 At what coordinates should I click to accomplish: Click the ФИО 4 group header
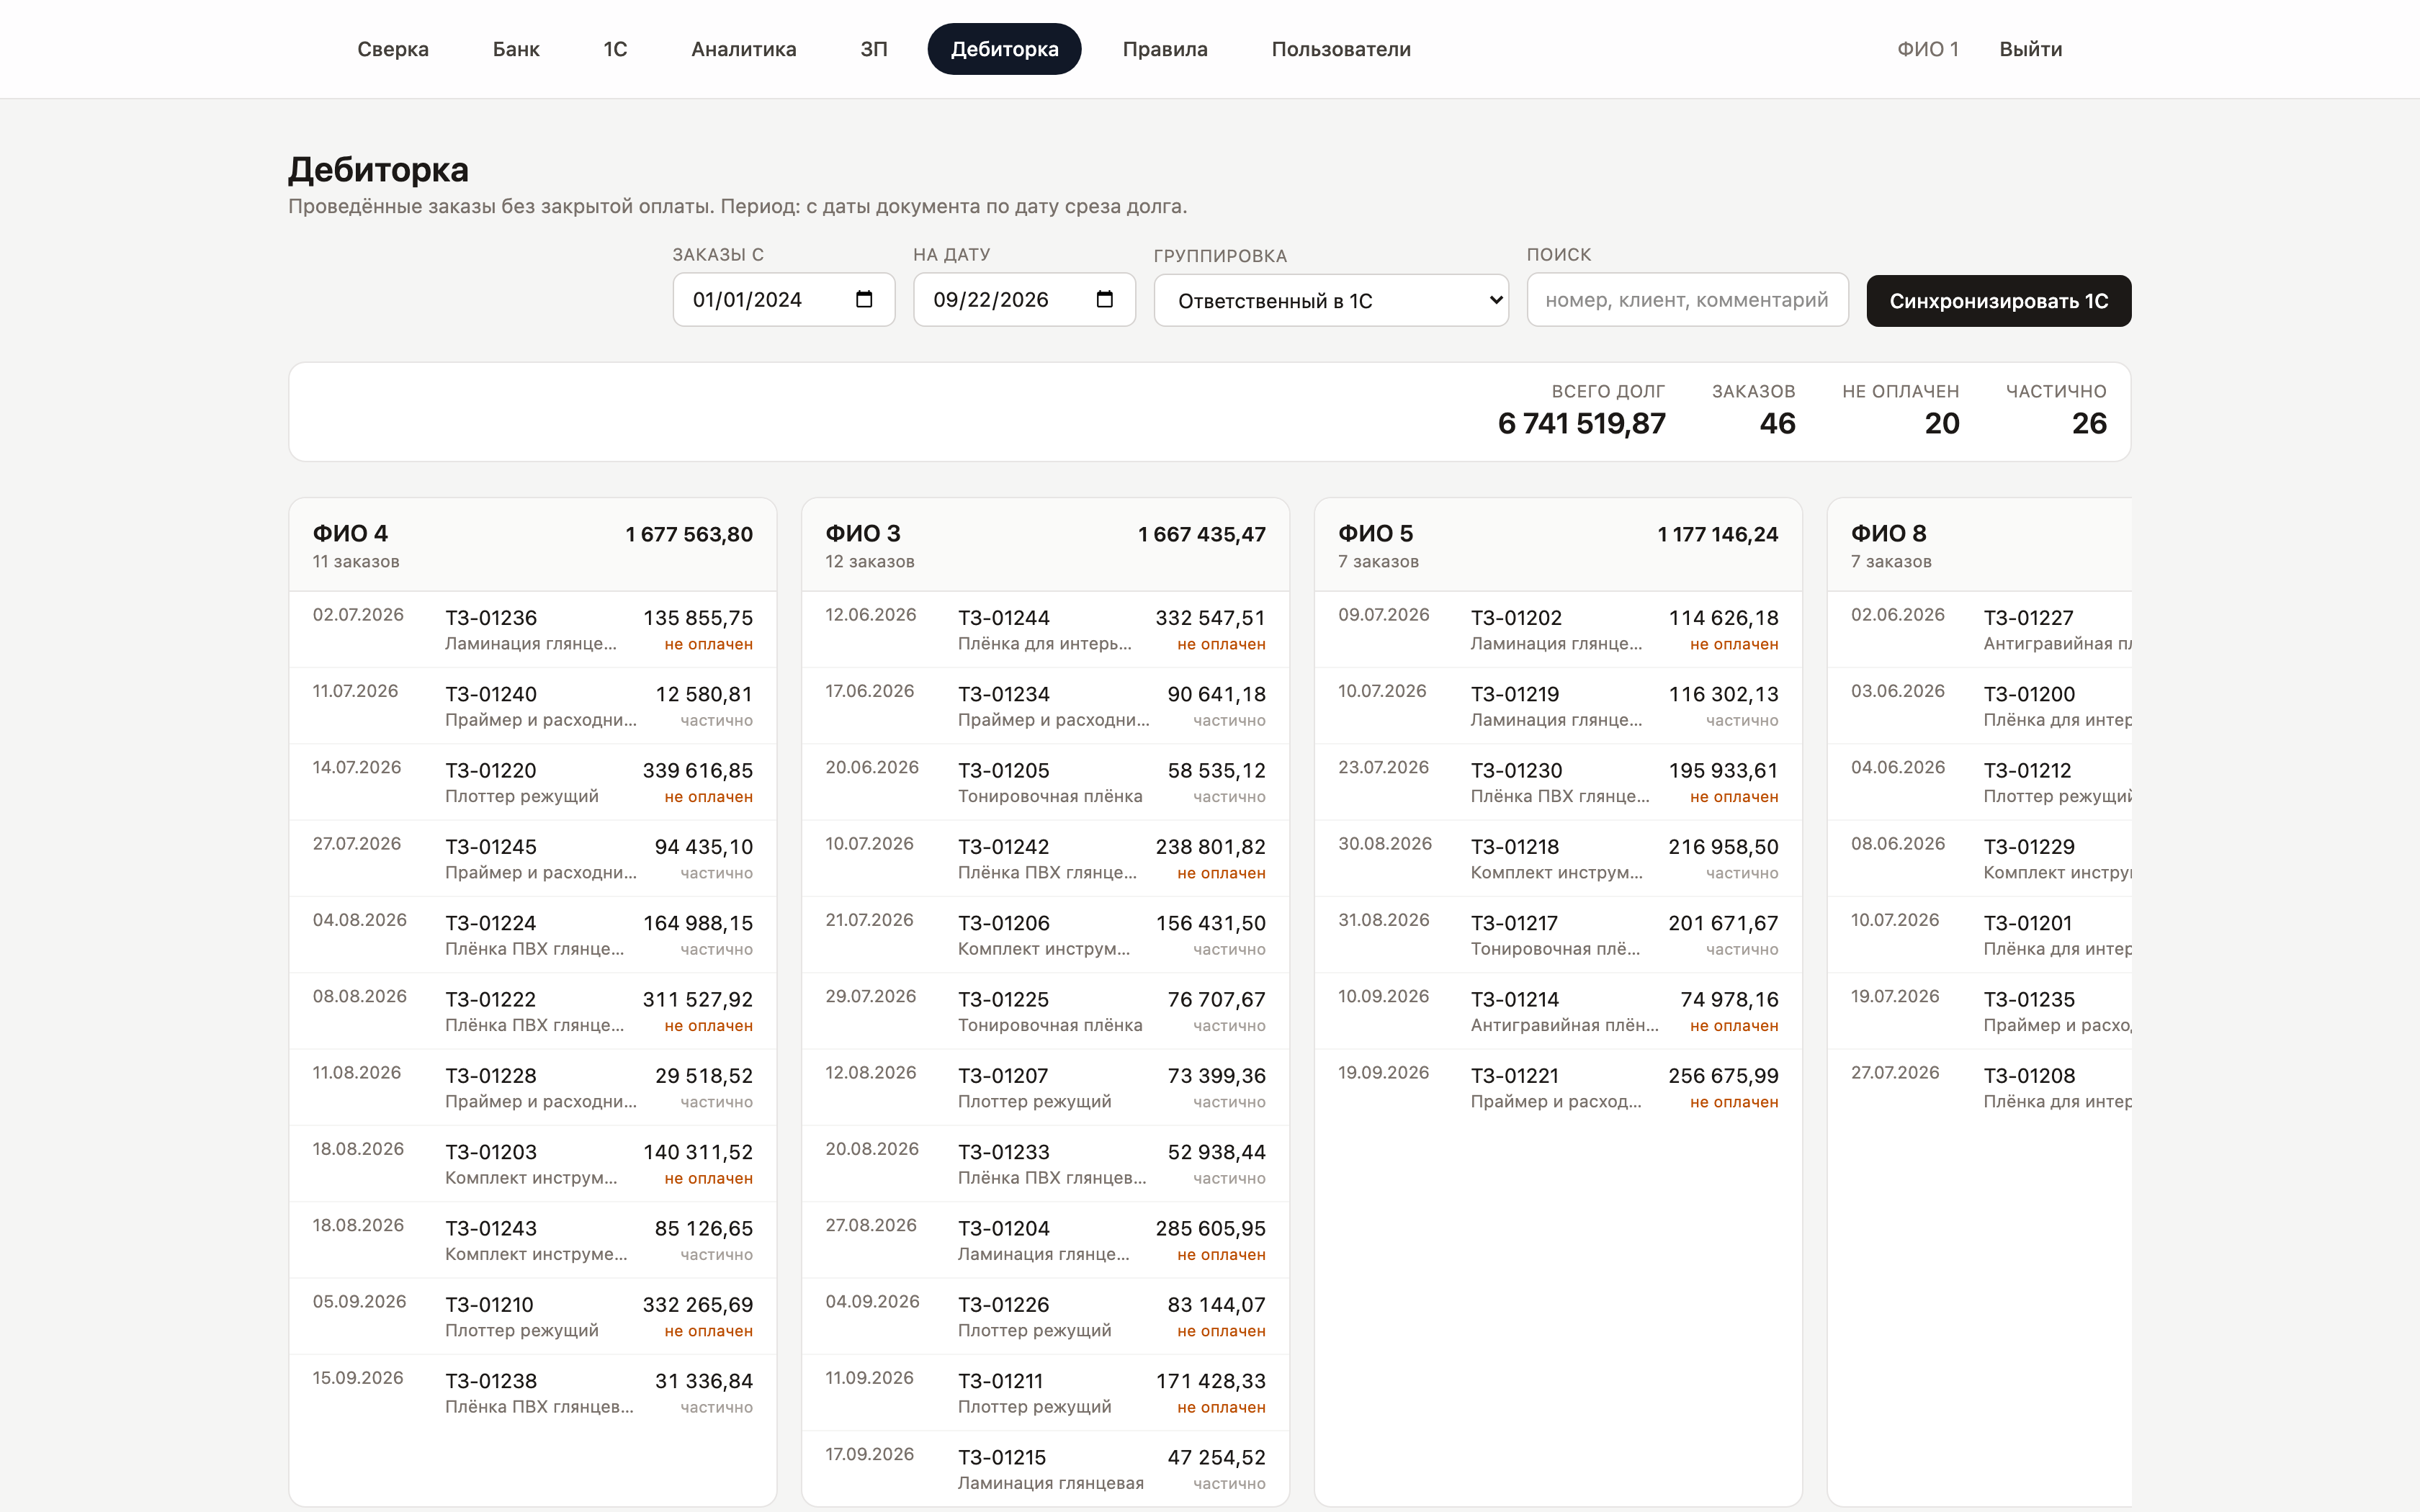533,545
